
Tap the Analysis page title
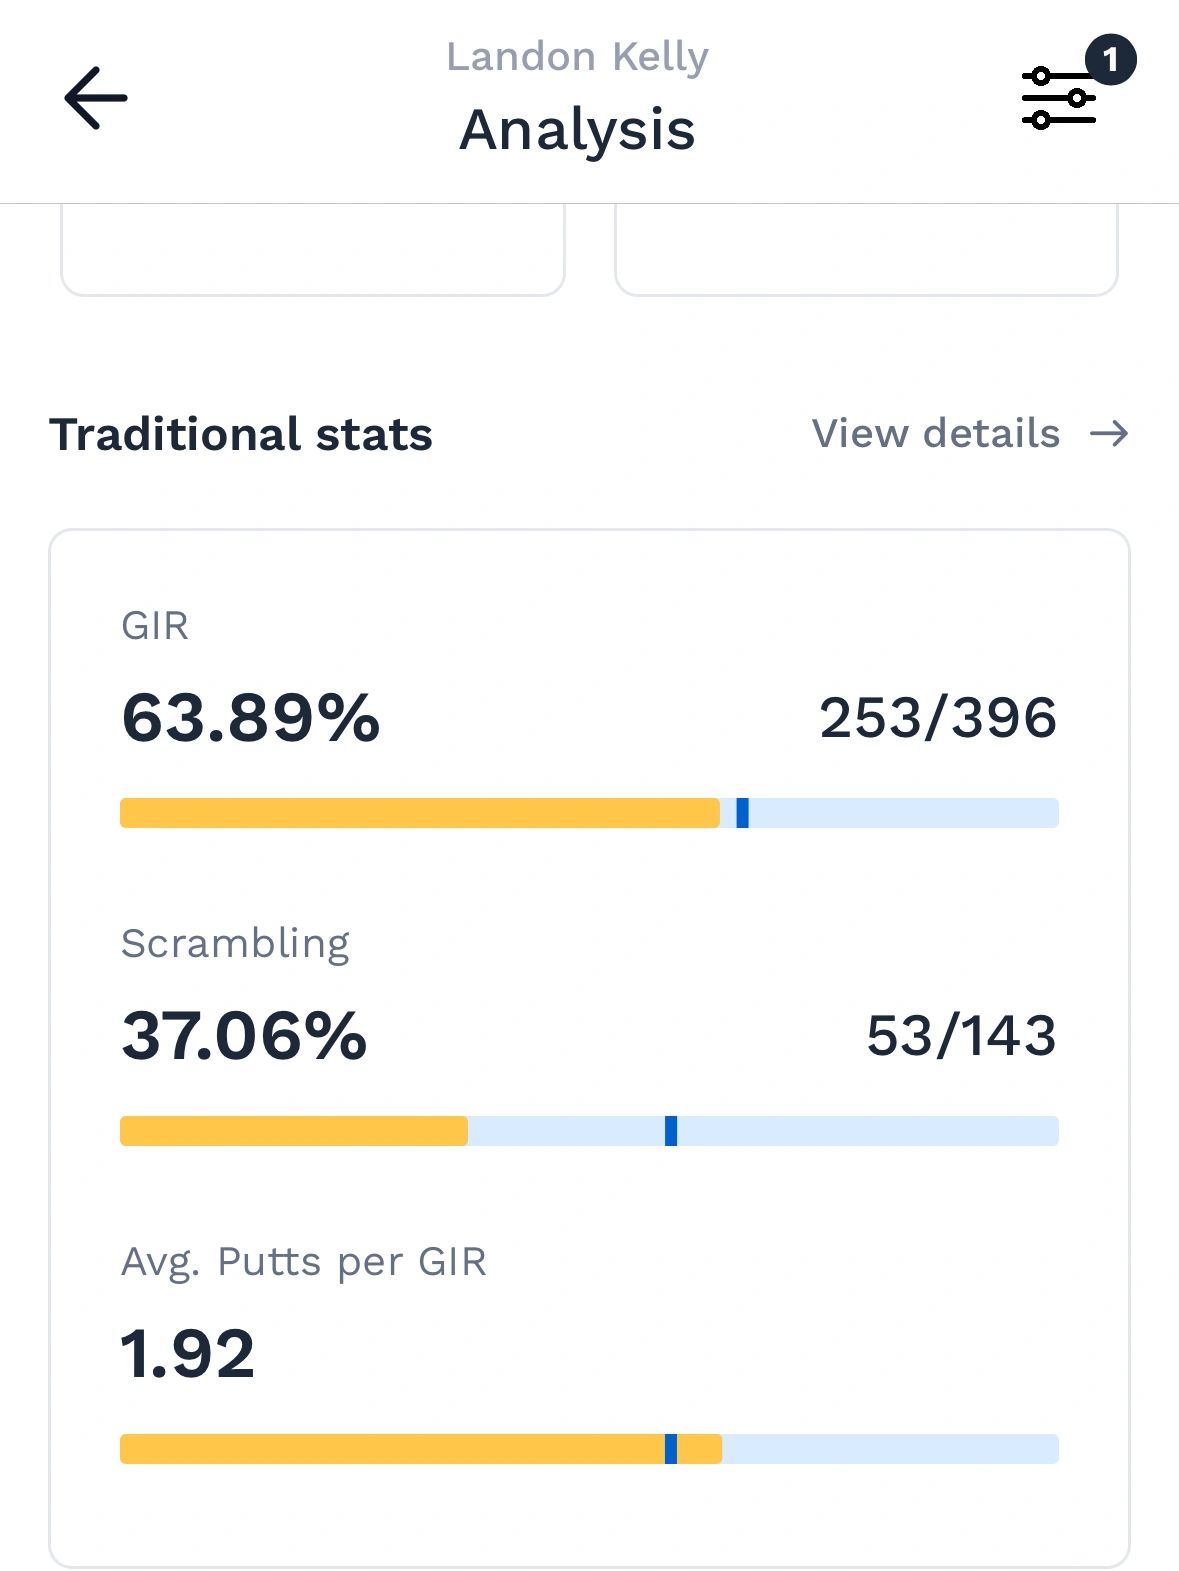click(577, 130)
